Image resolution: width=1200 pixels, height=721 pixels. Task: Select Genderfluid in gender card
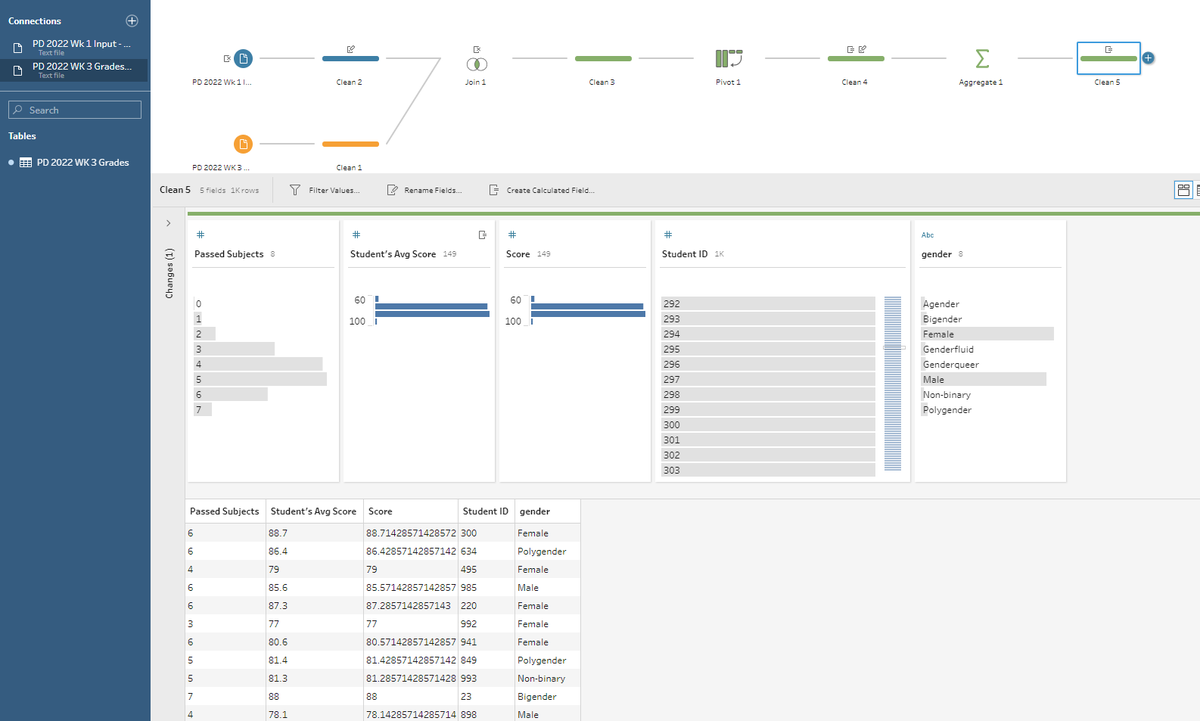948,349
